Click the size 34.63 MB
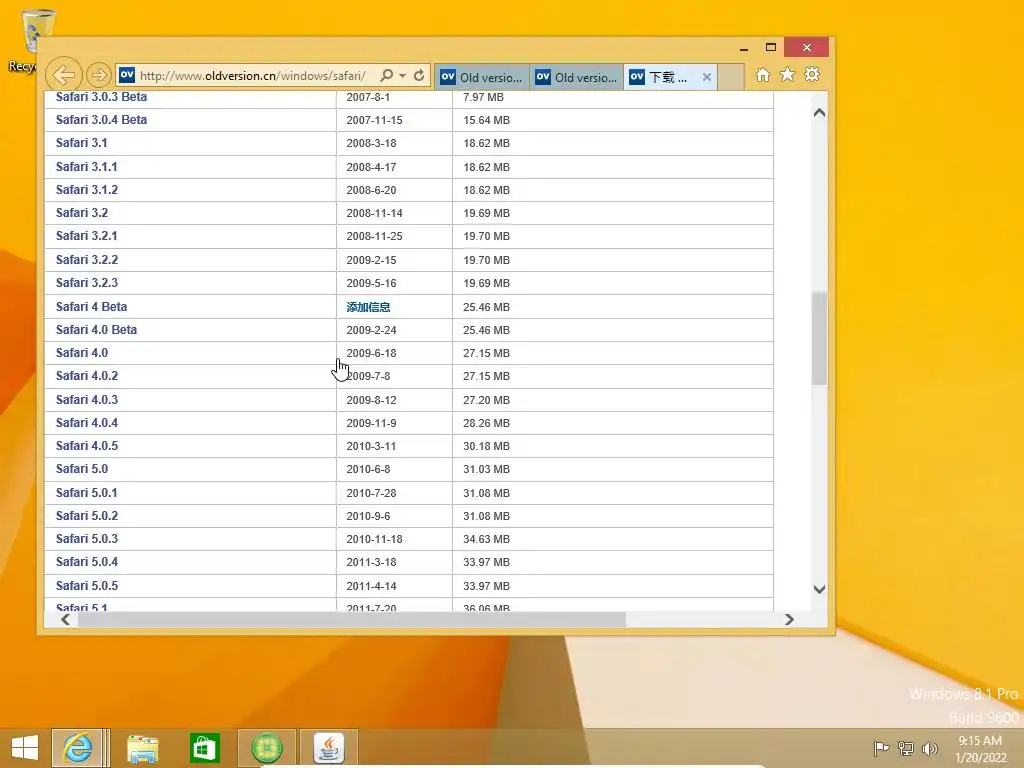 coord(487,539)
